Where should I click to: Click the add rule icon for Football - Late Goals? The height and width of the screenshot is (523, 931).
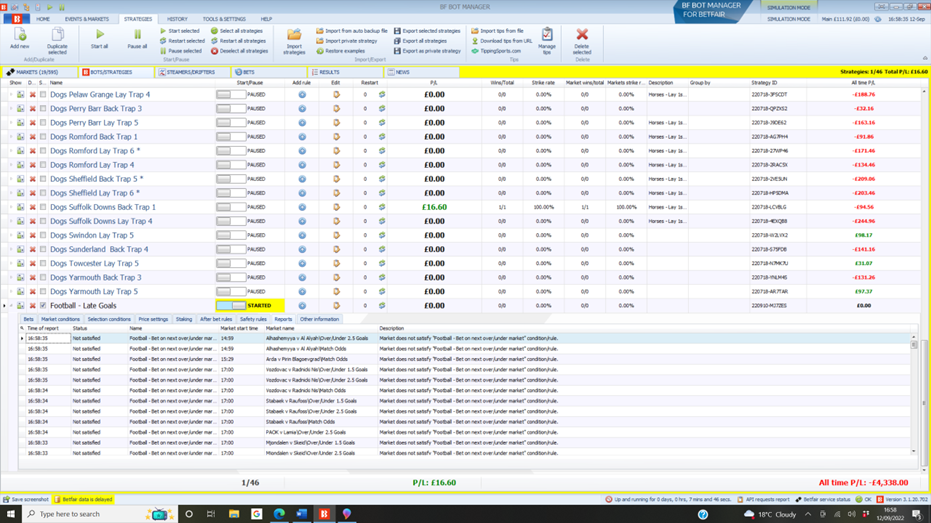click(302, 306)
